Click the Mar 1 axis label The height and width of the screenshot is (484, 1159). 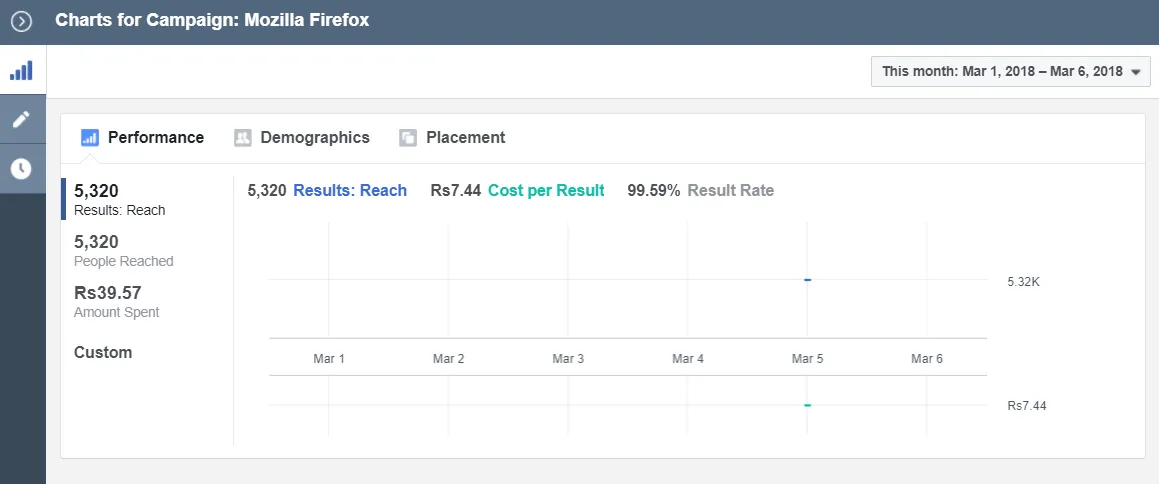(x=329, y=359)
